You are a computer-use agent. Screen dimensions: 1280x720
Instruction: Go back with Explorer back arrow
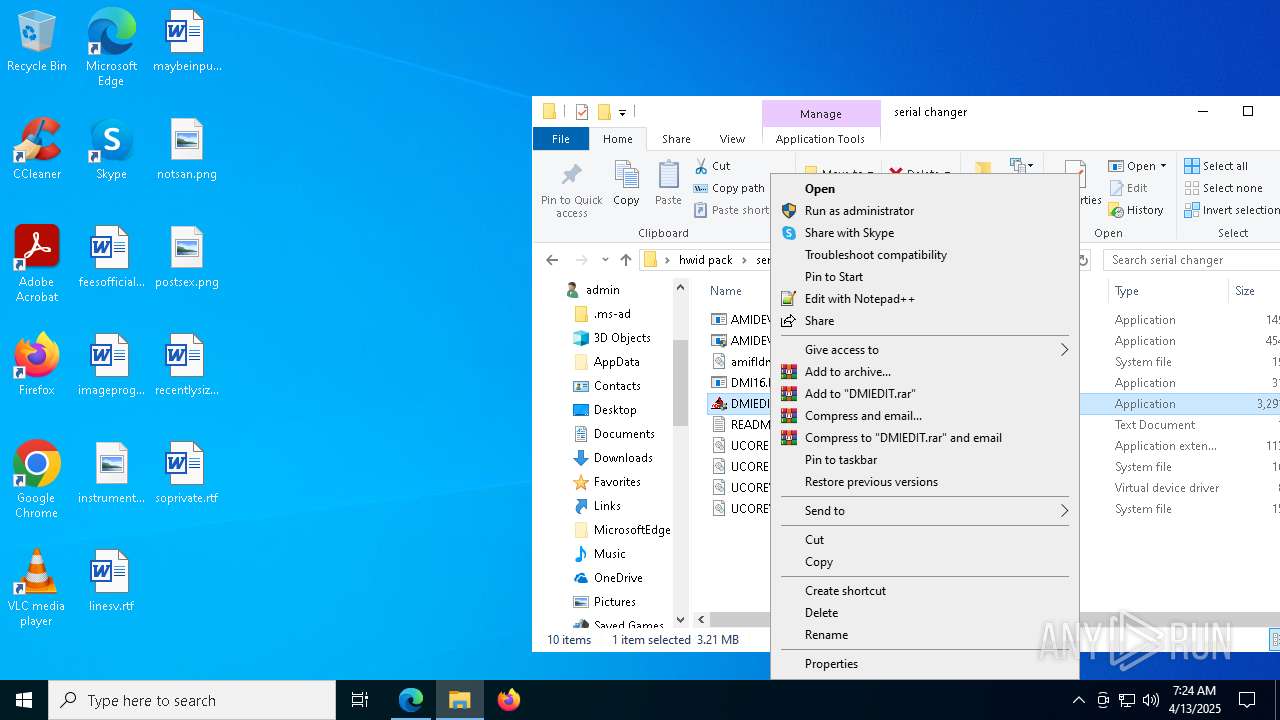(x=552, y=260)
